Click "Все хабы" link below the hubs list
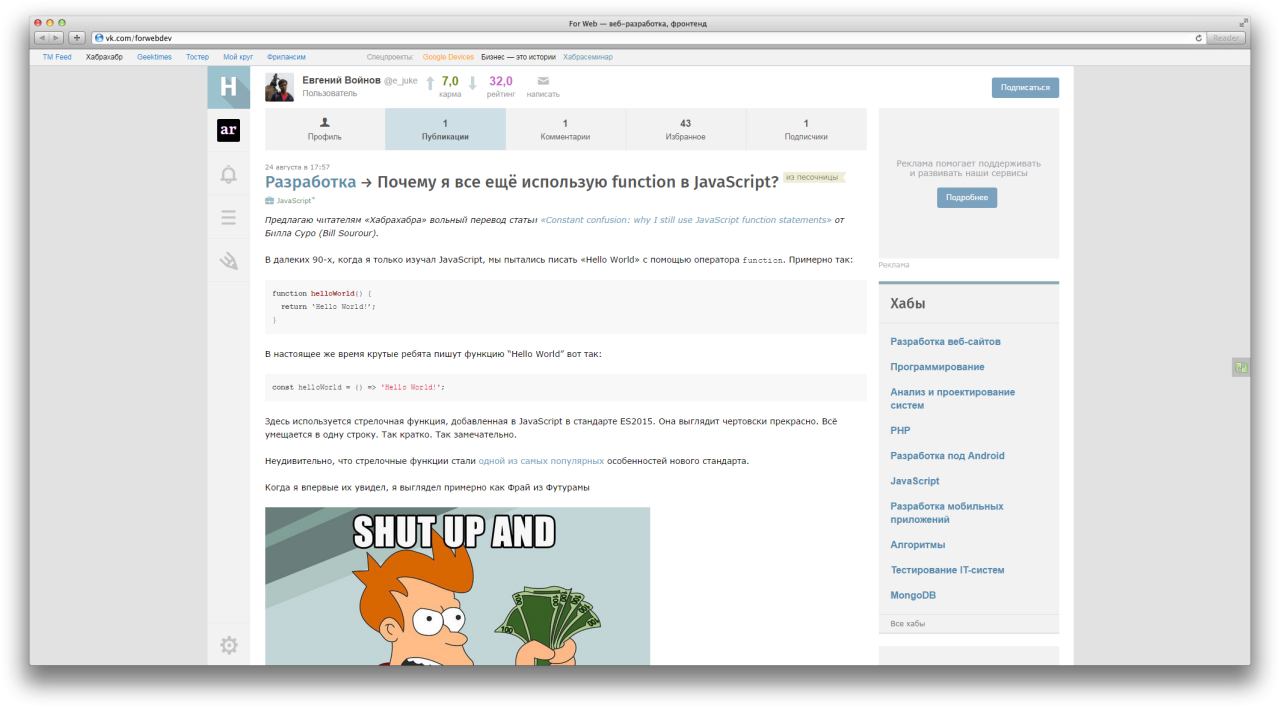This screenshot has height=708, width=1280. [x=907, y=624]
